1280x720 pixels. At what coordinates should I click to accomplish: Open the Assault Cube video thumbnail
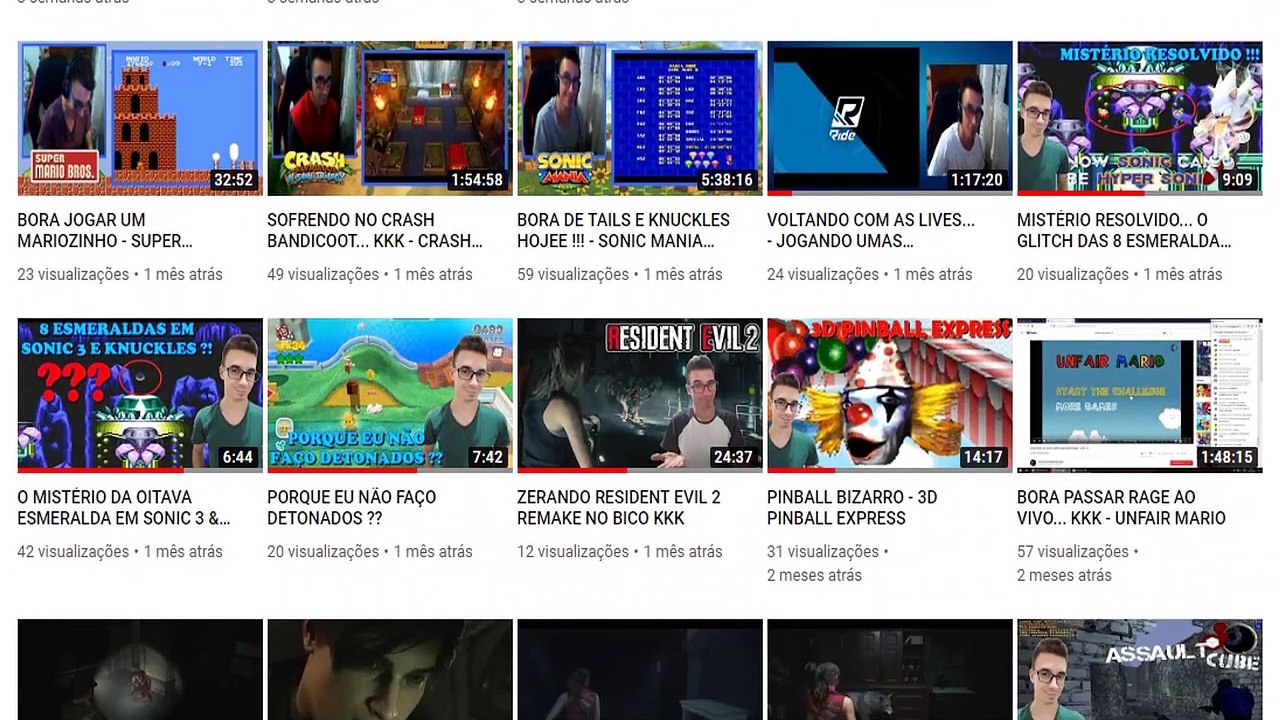(x=1140, y=669)
